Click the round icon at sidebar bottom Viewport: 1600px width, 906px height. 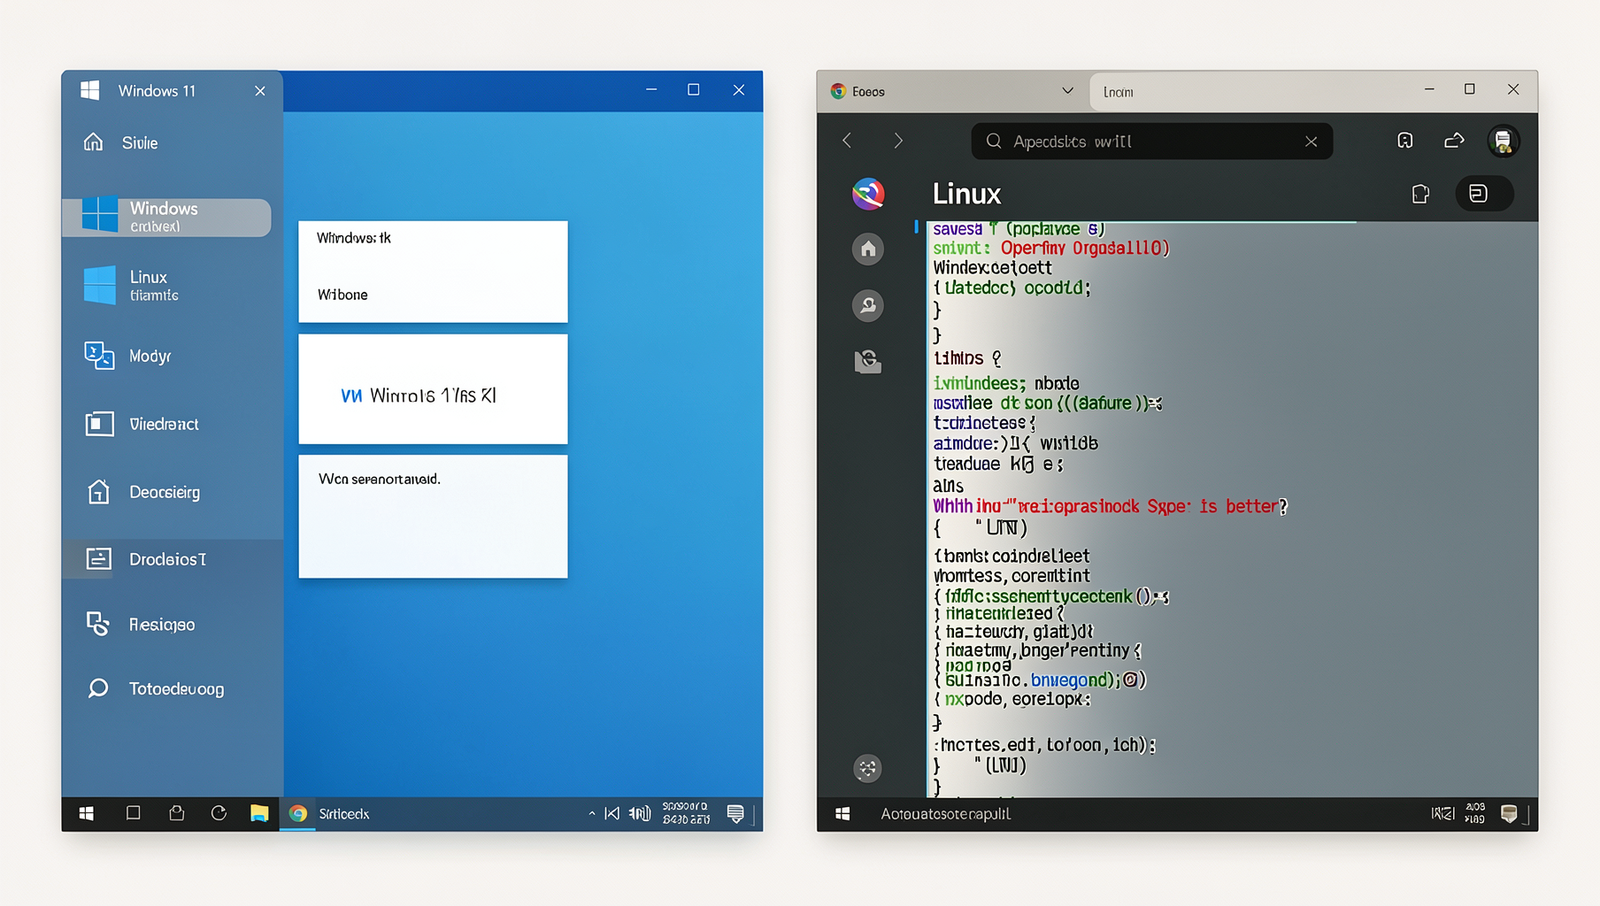coord(868,768)
